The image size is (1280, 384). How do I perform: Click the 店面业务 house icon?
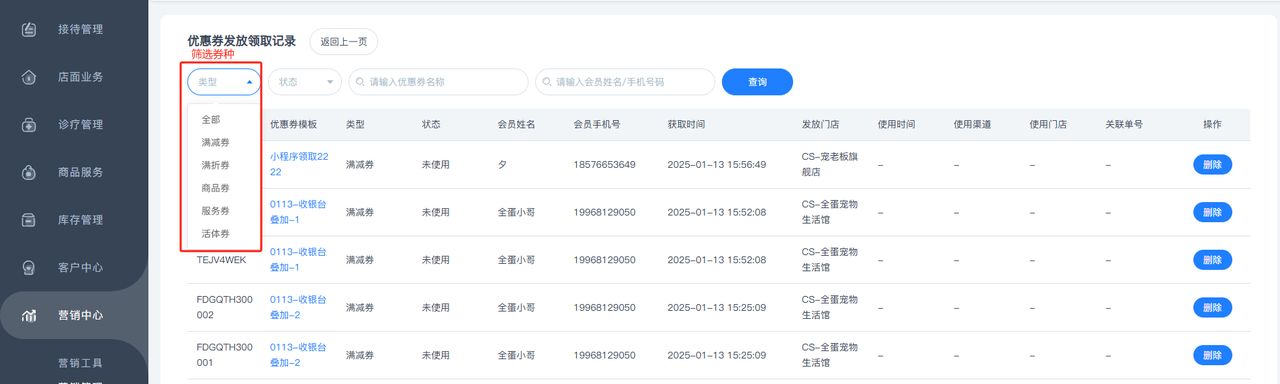coord(30,77)
